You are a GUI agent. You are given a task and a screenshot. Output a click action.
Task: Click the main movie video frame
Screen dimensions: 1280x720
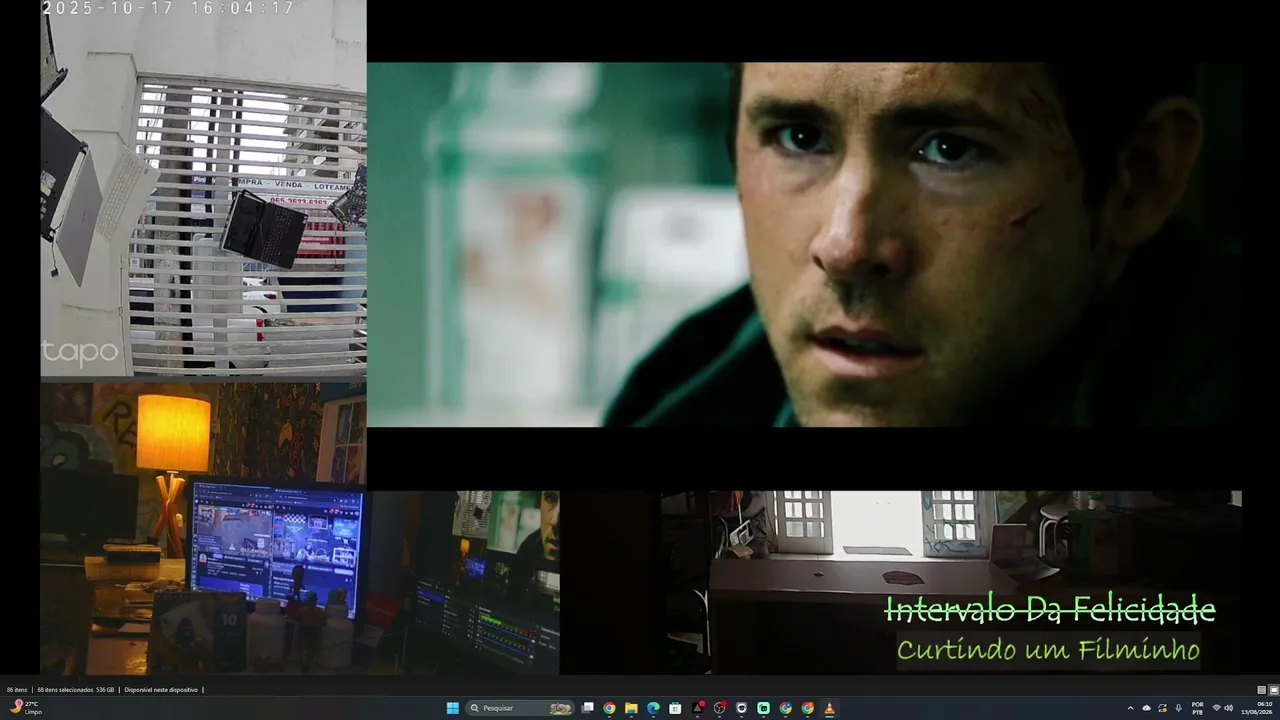[x=805, y=245]
